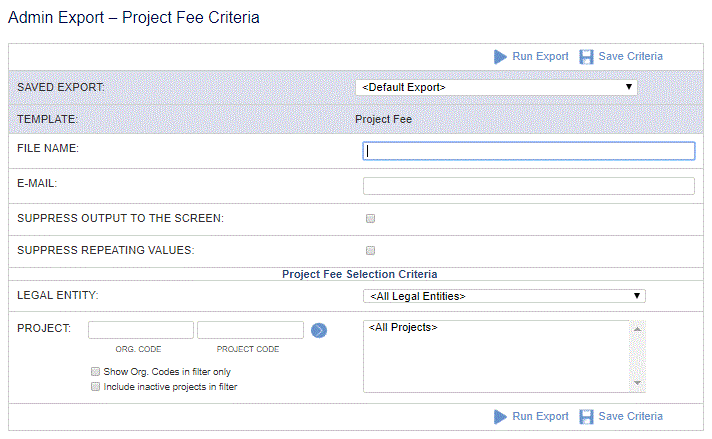The image size is (712, 439).
Task: Select <All Projects> in the project list
Action: click(x=403, y=327)
